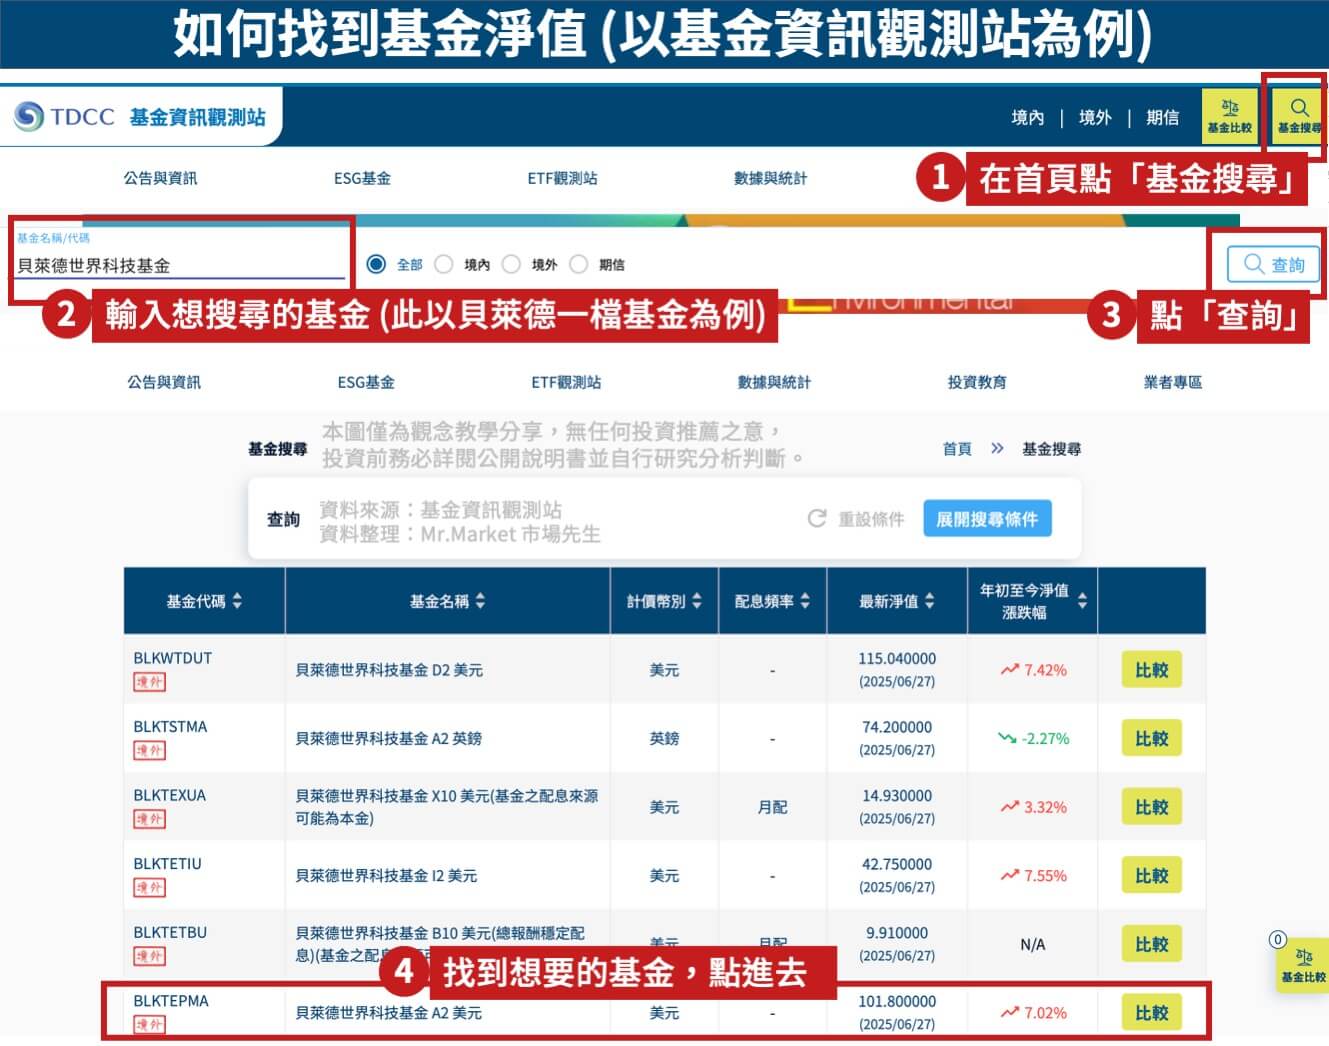Sort by the 配息頻率 column arrows
The image size is (1329, 1046).
pyautogui.click(x=805, y=600)
